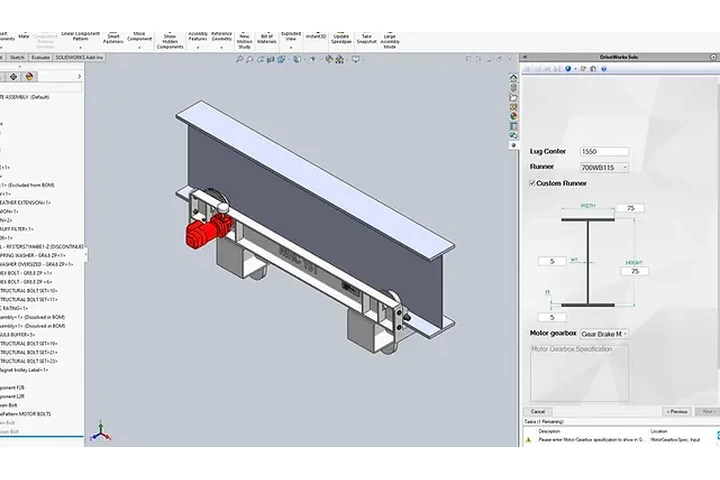Click the Edit Appearance color ball icon
This screenshot has width=720, height=480.
(x=329, y=59)
